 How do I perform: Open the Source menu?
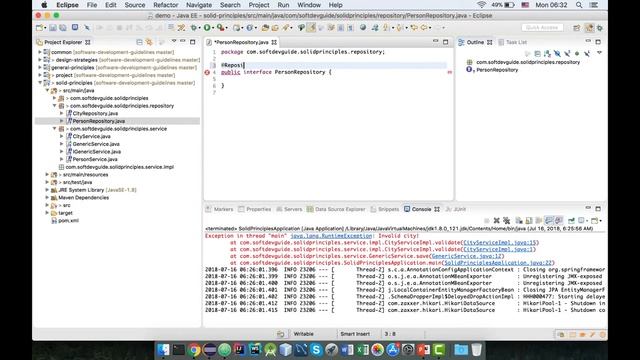(135, 5)
